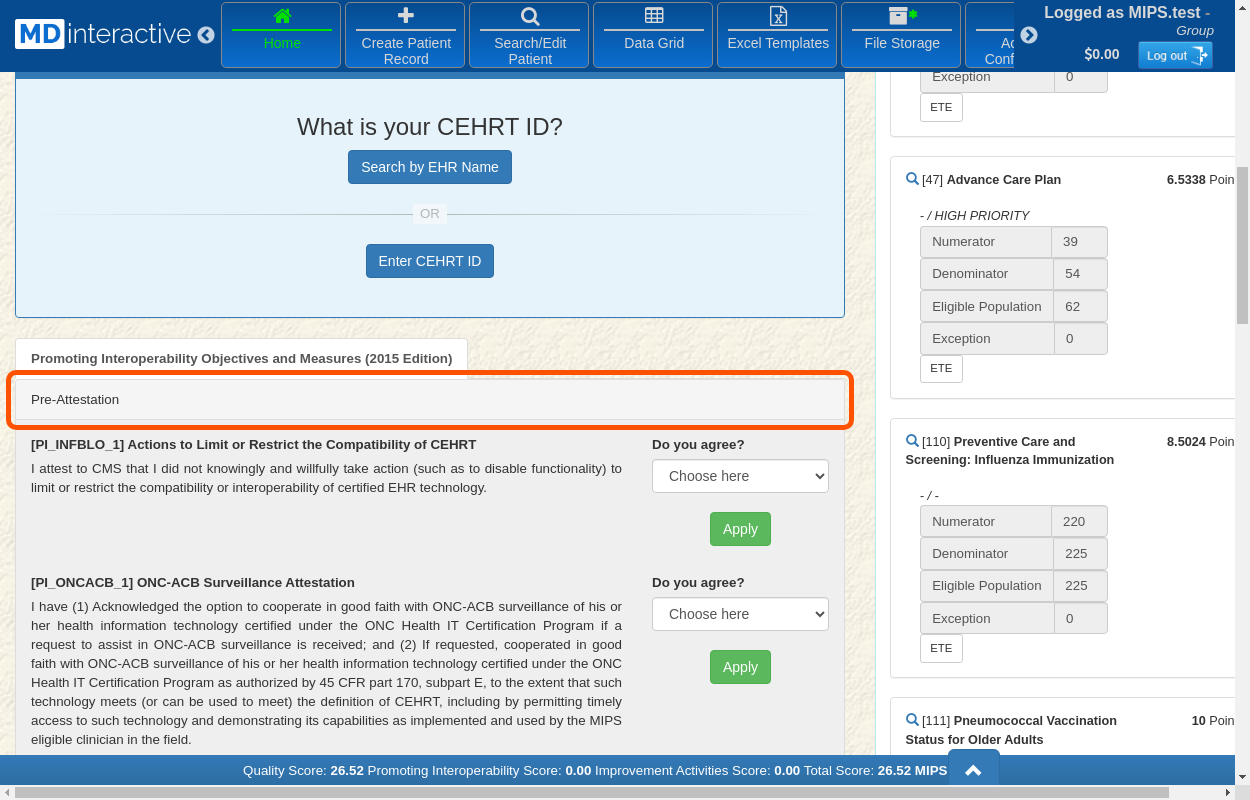Click the Log out button
Screen dimensions: 1250x800
click(1175, 55)
